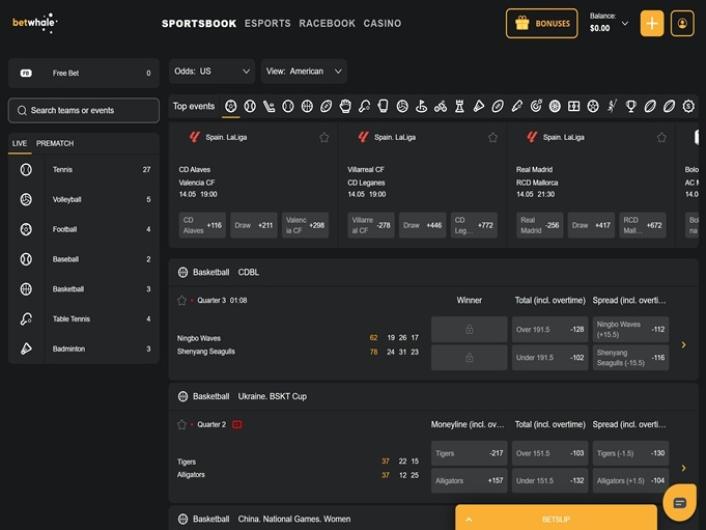Open the View American dropdown
This screenshot has height=530, width=706.
[x=304, y=71]
